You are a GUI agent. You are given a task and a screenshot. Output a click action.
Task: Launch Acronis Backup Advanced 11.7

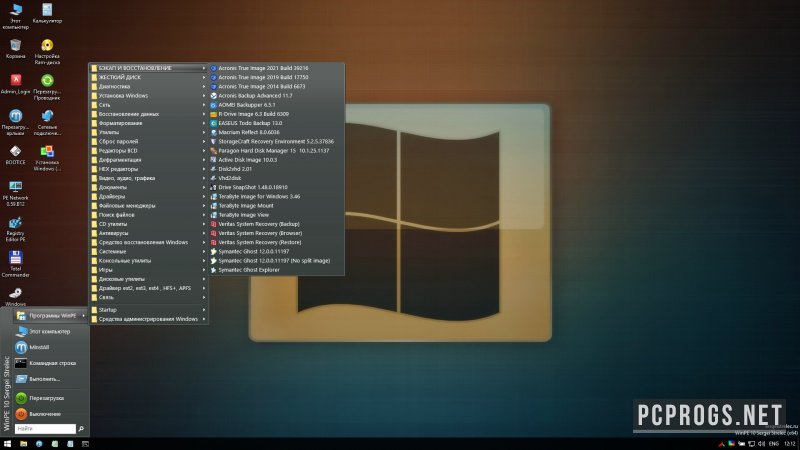276,95
